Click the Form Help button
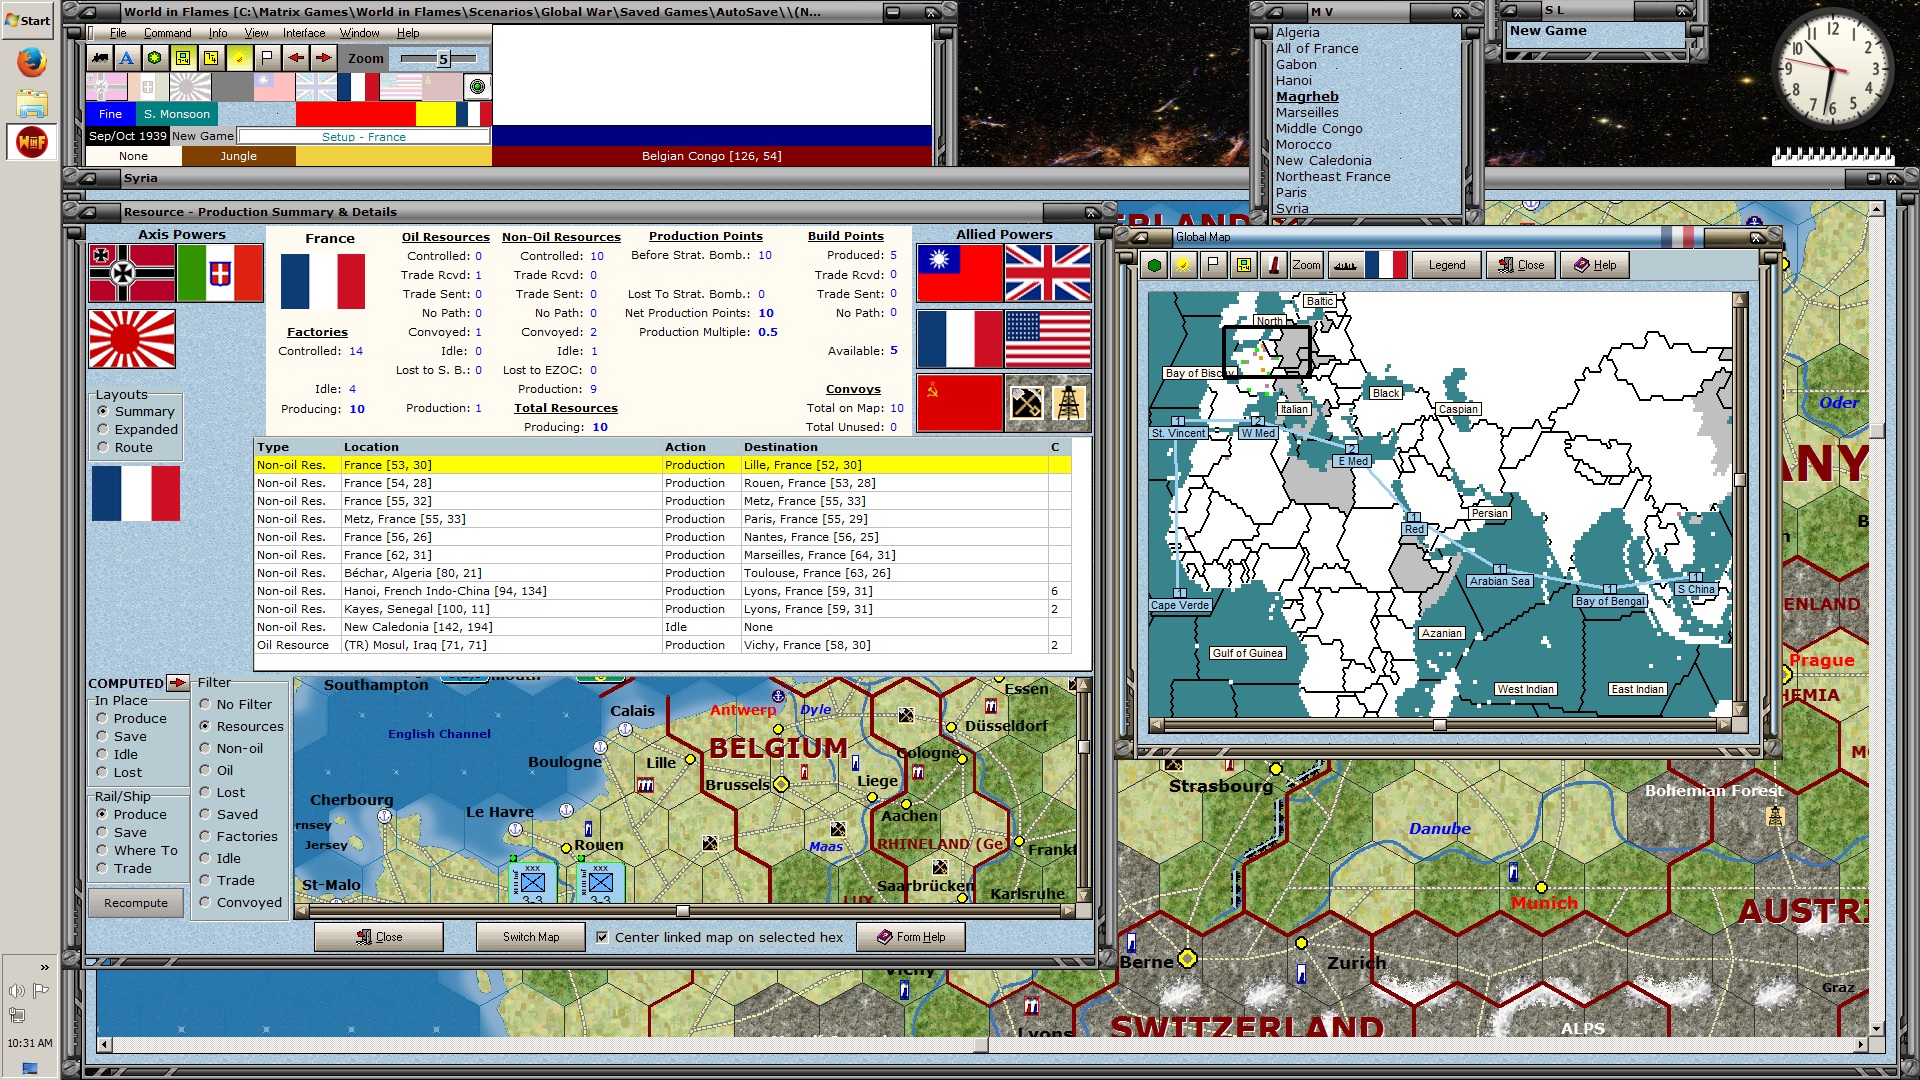 tap(911, 937)
